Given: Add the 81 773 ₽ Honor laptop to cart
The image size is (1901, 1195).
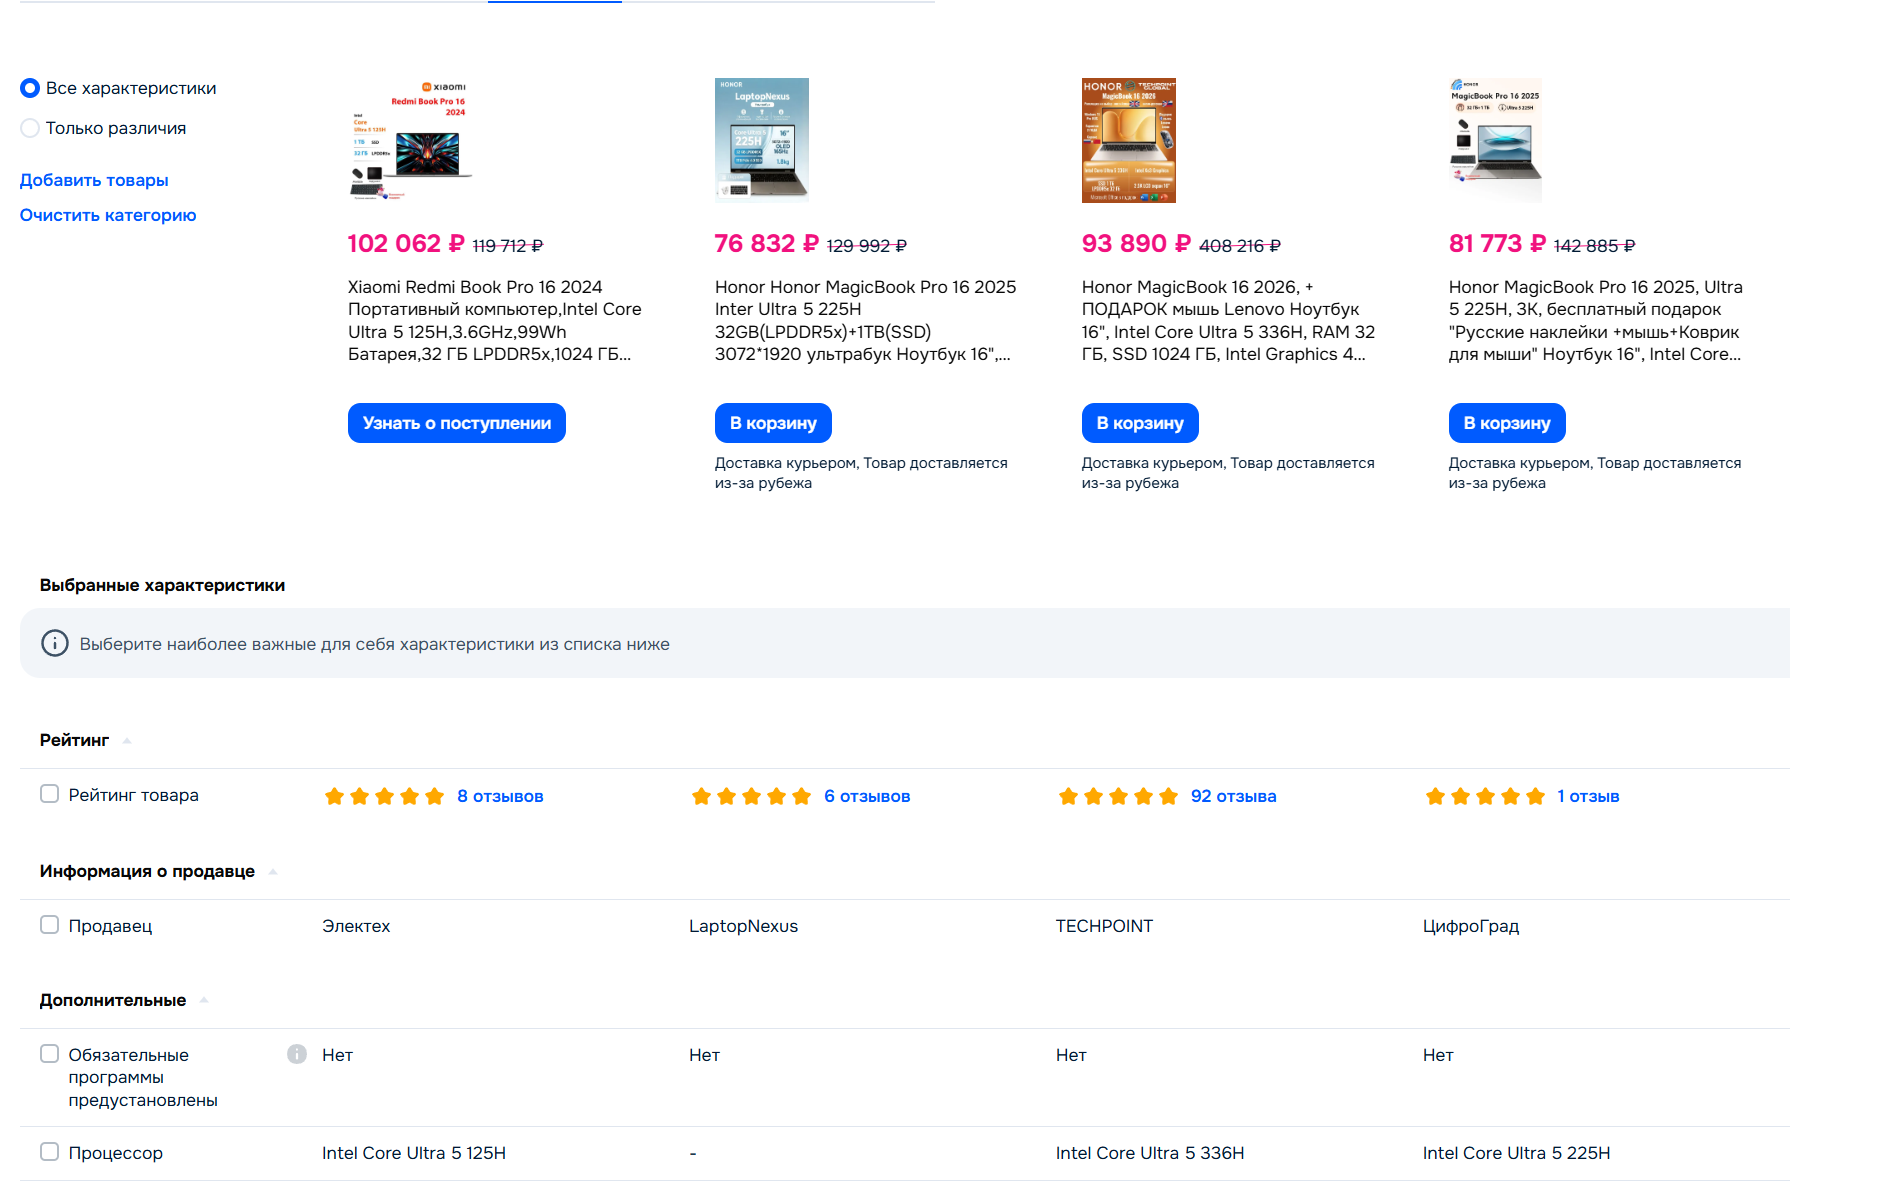Looking at the screenshot, I should coord(1507,423).
